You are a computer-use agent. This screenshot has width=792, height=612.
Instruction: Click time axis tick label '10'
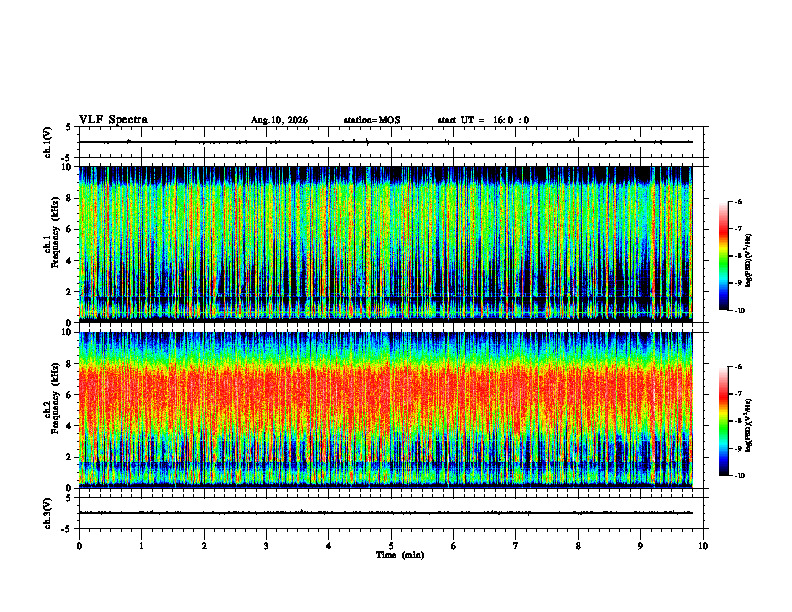pyautogui.click(x=703, y=546)
